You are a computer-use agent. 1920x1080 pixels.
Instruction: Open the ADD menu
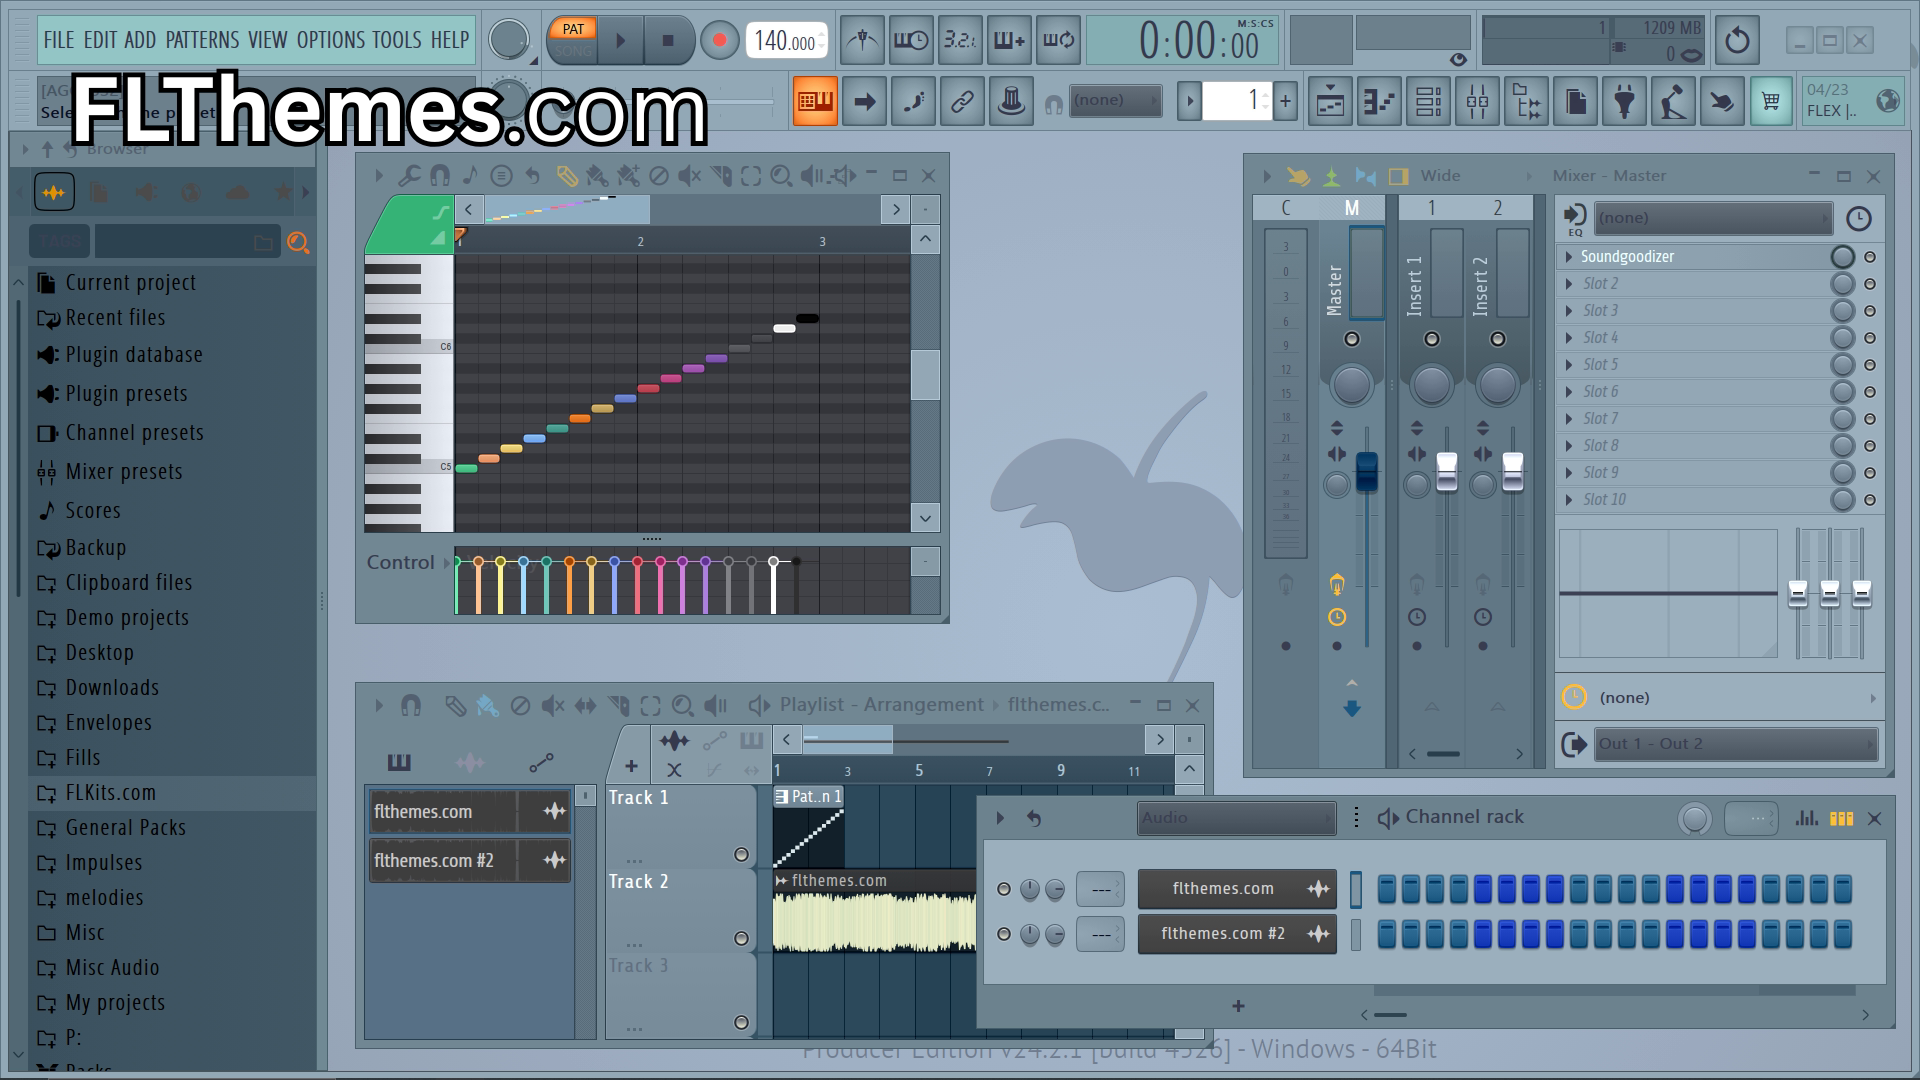coord(140,40)
